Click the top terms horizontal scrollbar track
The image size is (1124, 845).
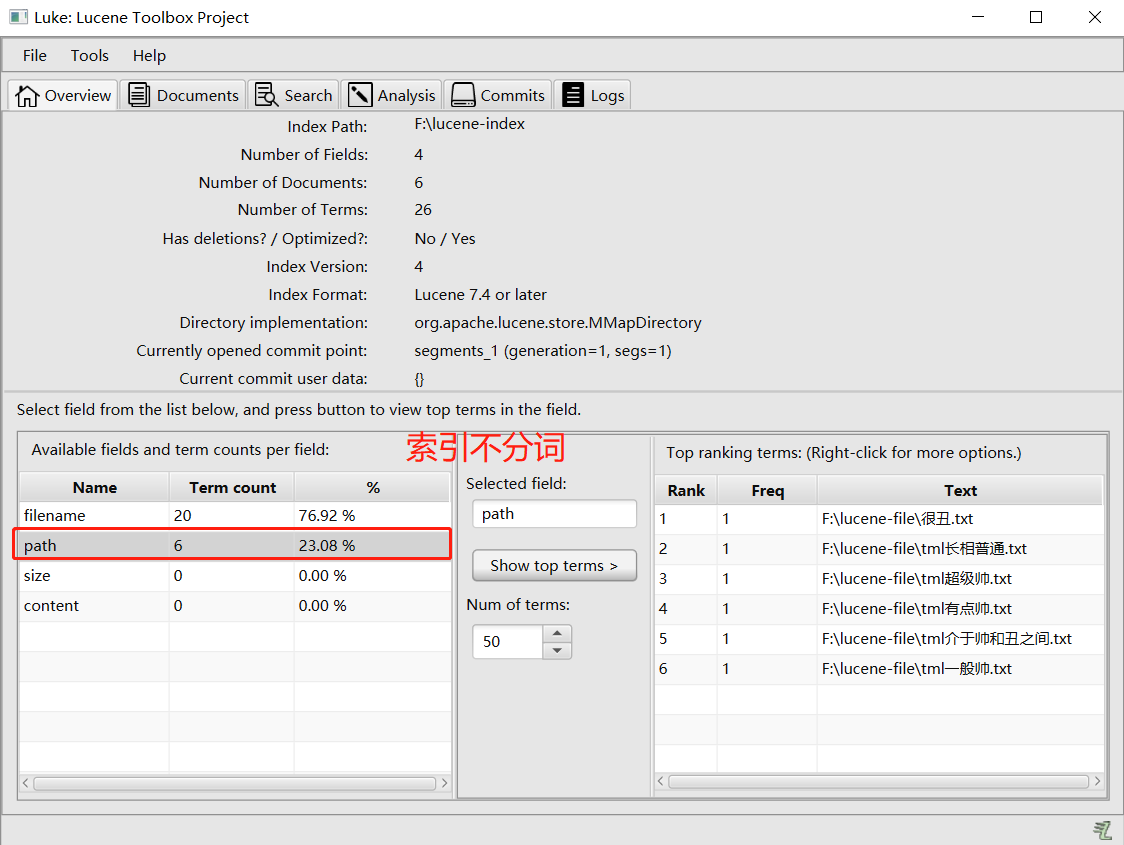tap(879, 782)
